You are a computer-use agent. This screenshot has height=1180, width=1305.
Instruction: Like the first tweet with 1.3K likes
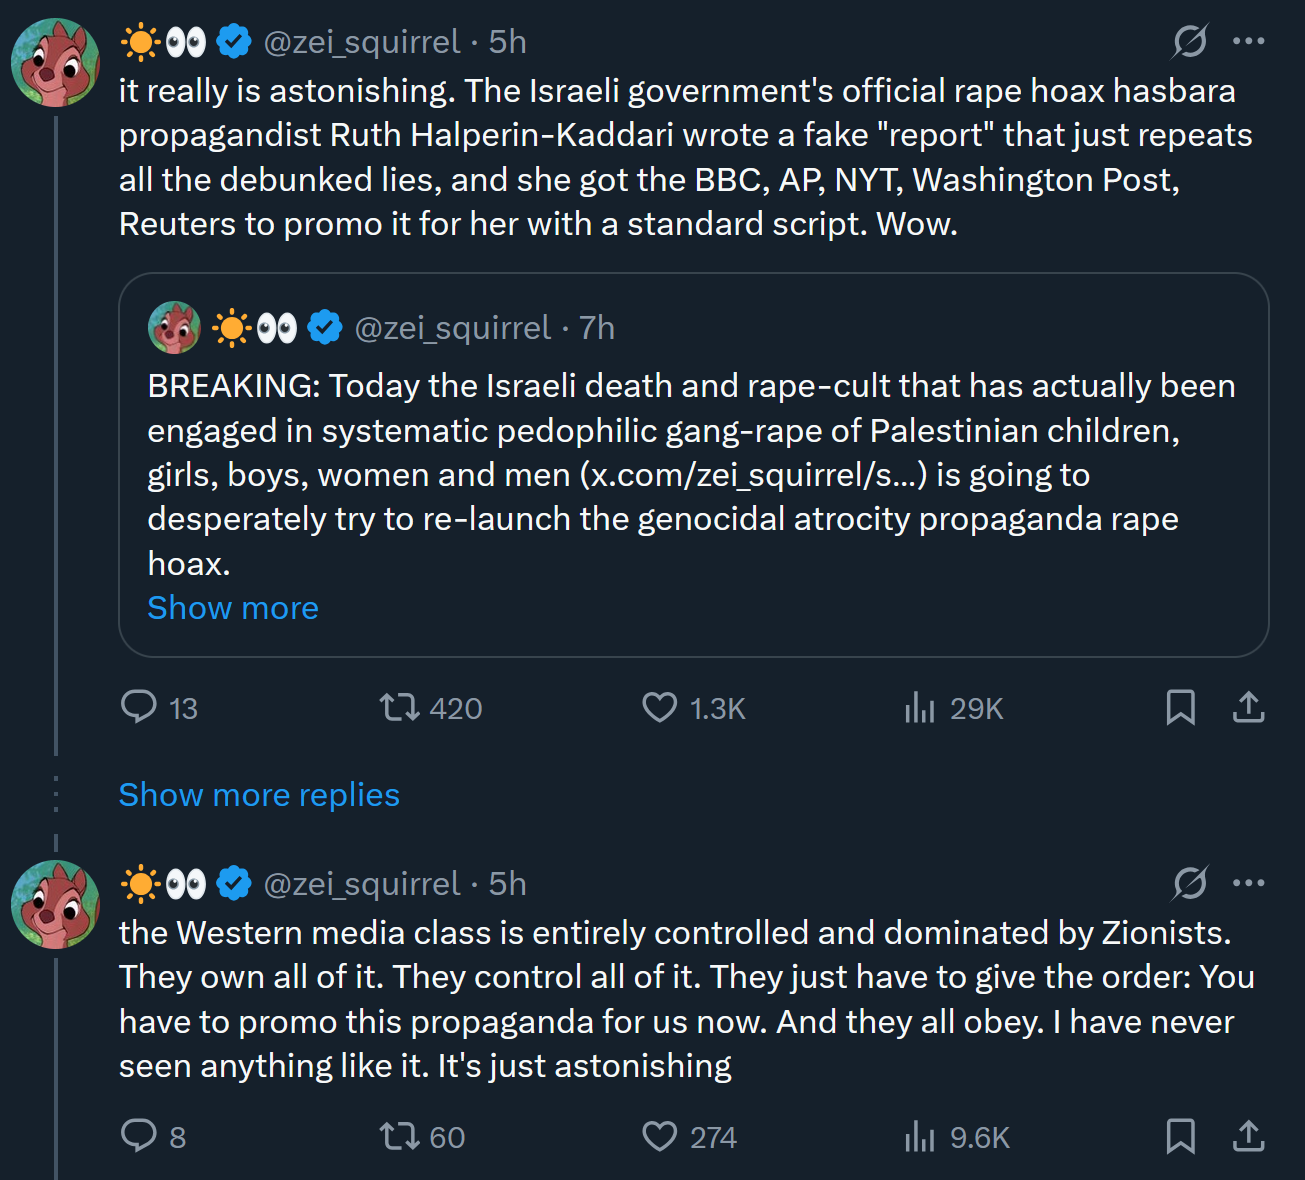click(x=659, y=707)
